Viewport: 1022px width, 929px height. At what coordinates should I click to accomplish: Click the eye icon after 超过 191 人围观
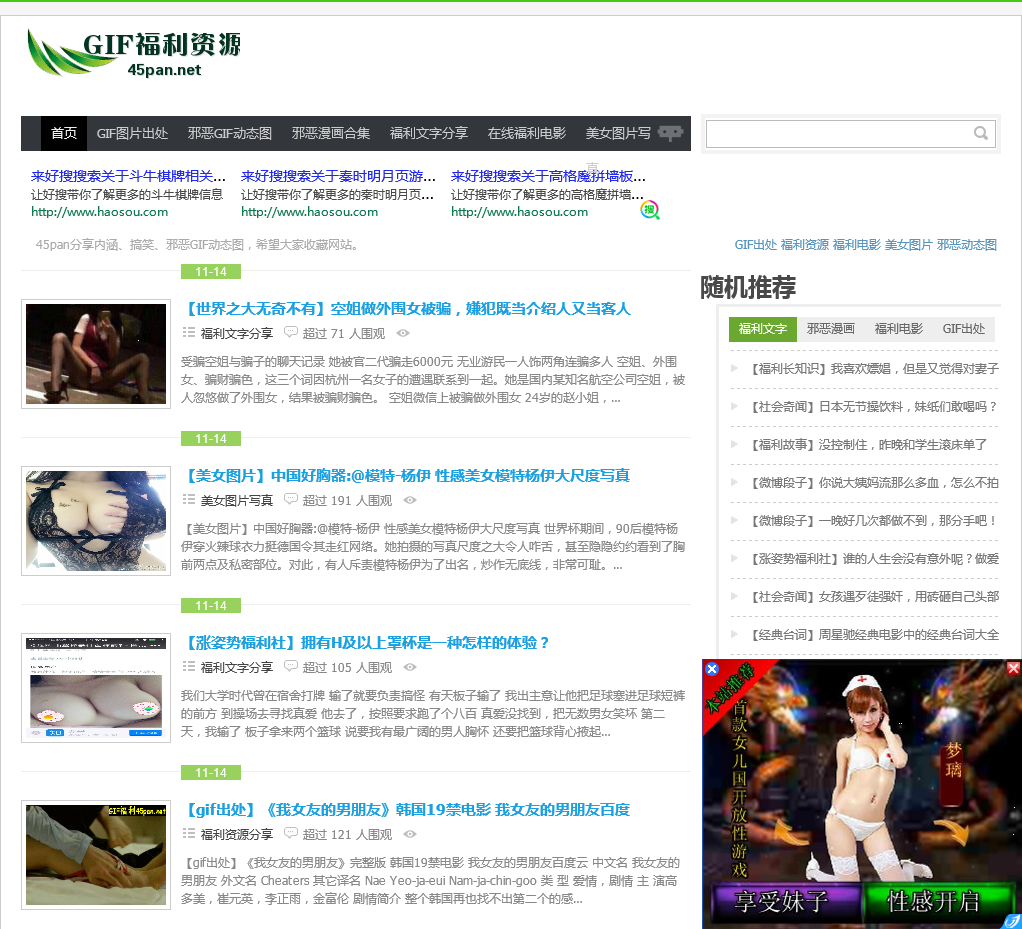(410, 500)
